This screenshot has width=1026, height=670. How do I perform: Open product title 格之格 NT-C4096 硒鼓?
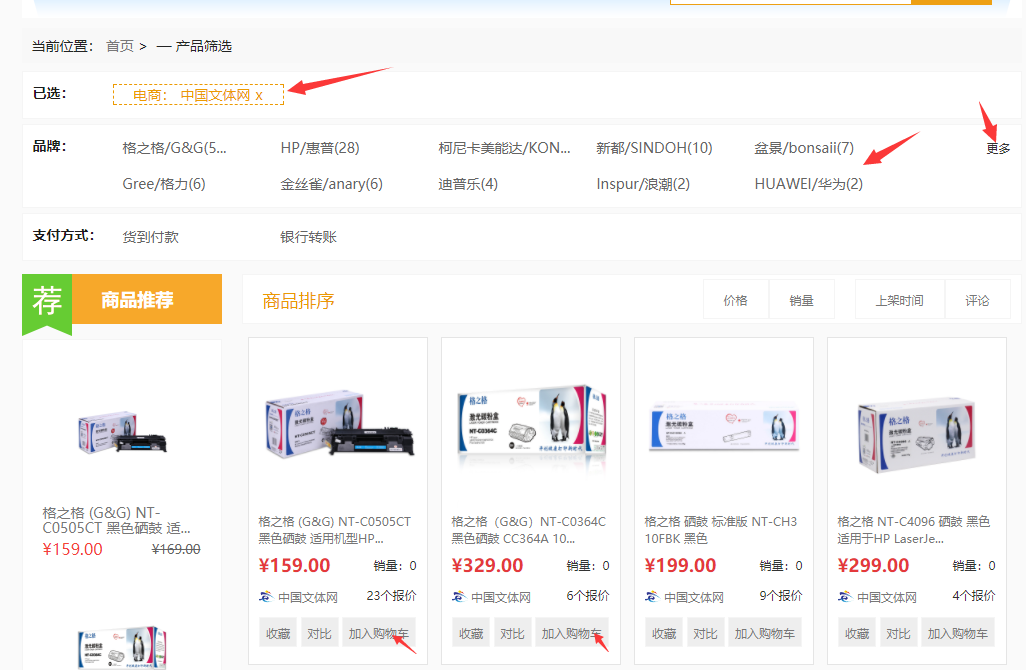point(913,530)
